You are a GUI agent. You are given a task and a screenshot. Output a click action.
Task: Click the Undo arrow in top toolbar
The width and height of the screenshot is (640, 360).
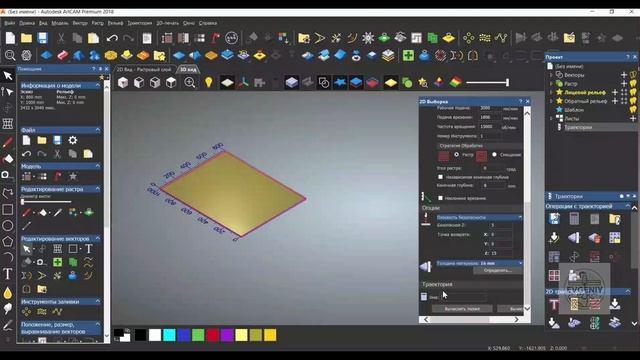(x=112, y=38)
